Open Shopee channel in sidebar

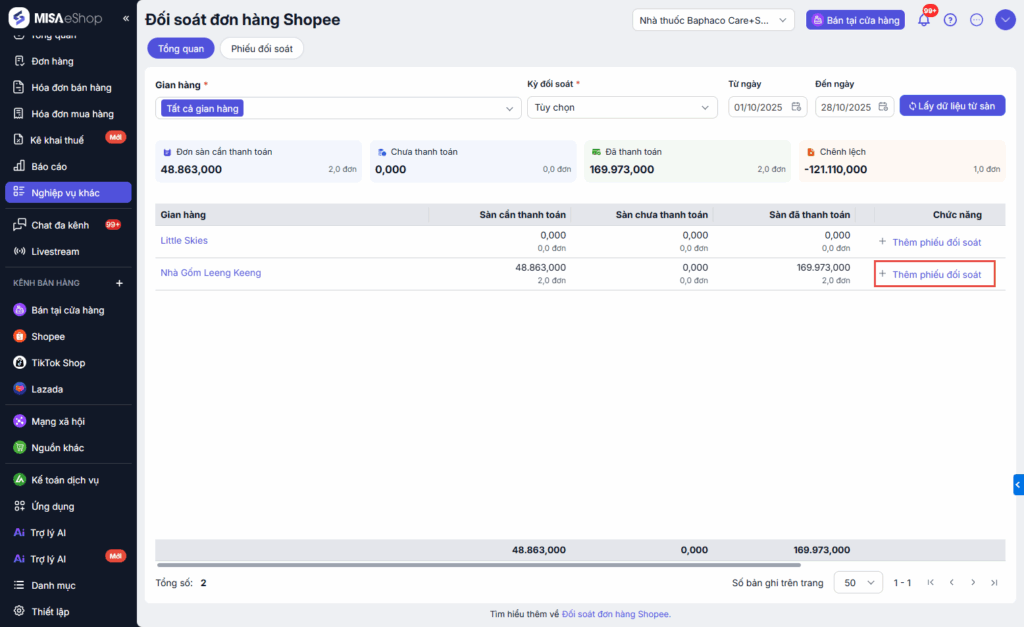[47, 337]
